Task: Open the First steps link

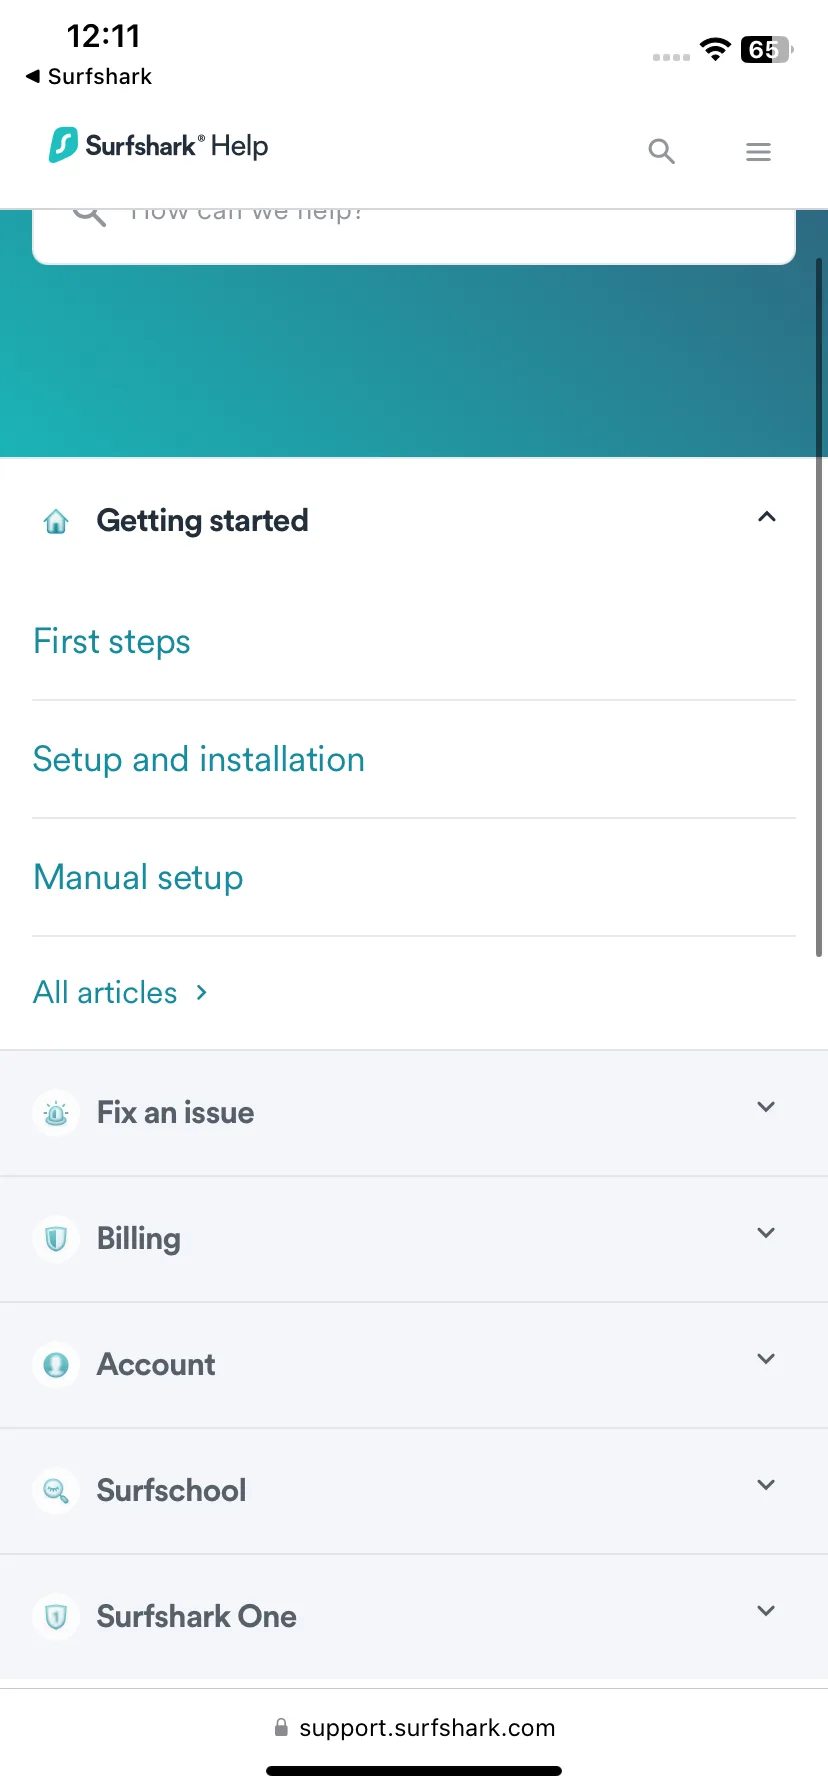Action: click(x=112, y=642)
